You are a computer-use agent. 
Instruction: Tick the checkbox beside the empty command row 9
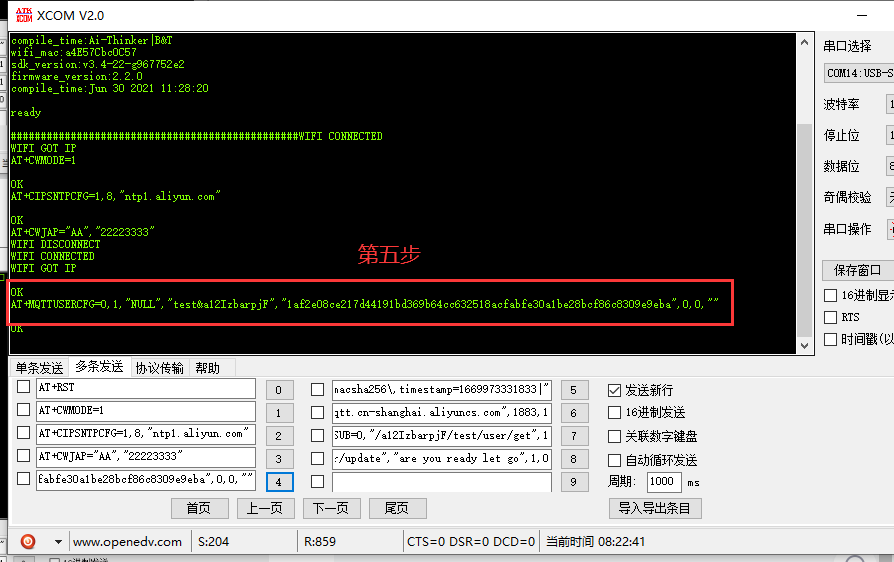(318, 482)
